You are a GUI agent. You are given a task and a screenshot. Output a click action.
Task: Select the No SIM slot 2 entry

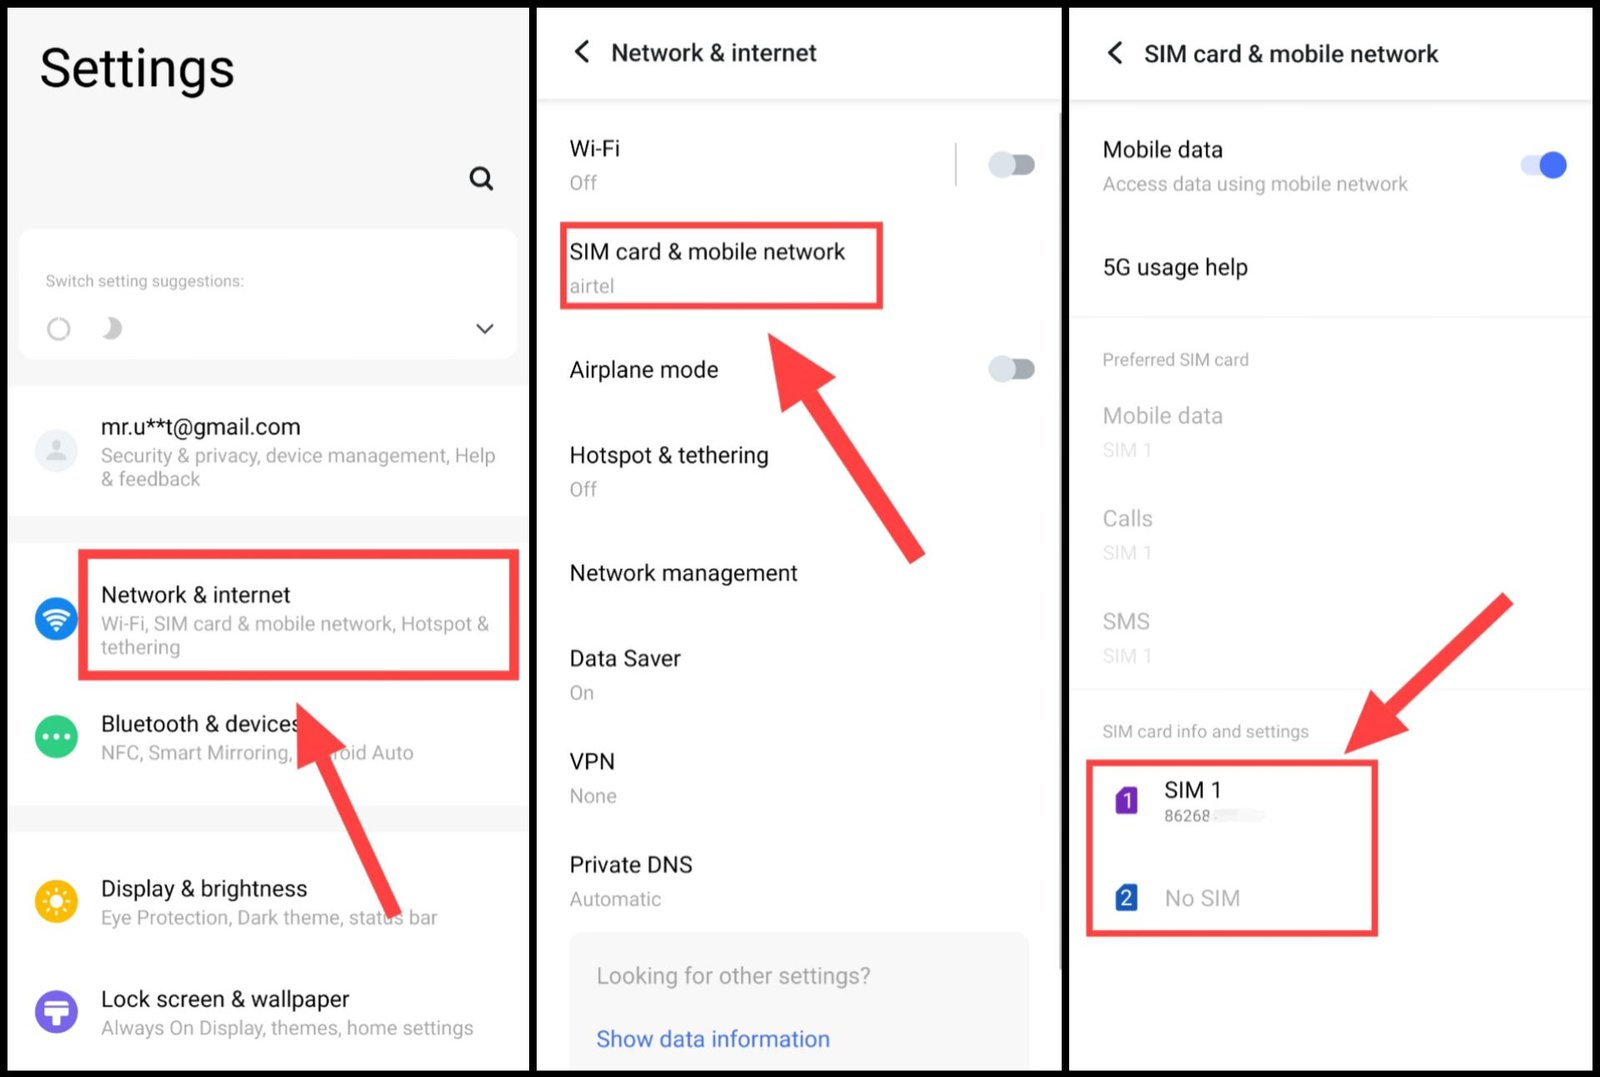coord(1232,898)
